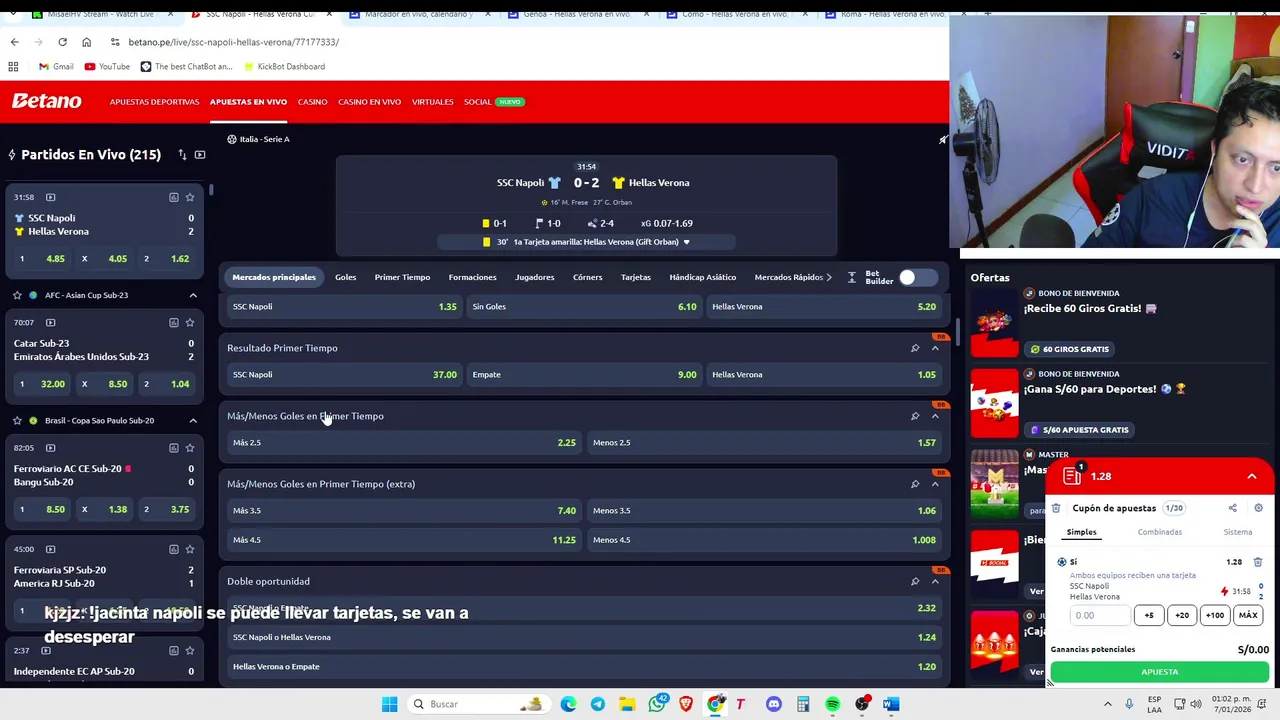The height and width of the screenshot is (720, 1280).
Task: Open the ¡Recibe 60 Giros Gratis! offer
Action: point(1090,308)
